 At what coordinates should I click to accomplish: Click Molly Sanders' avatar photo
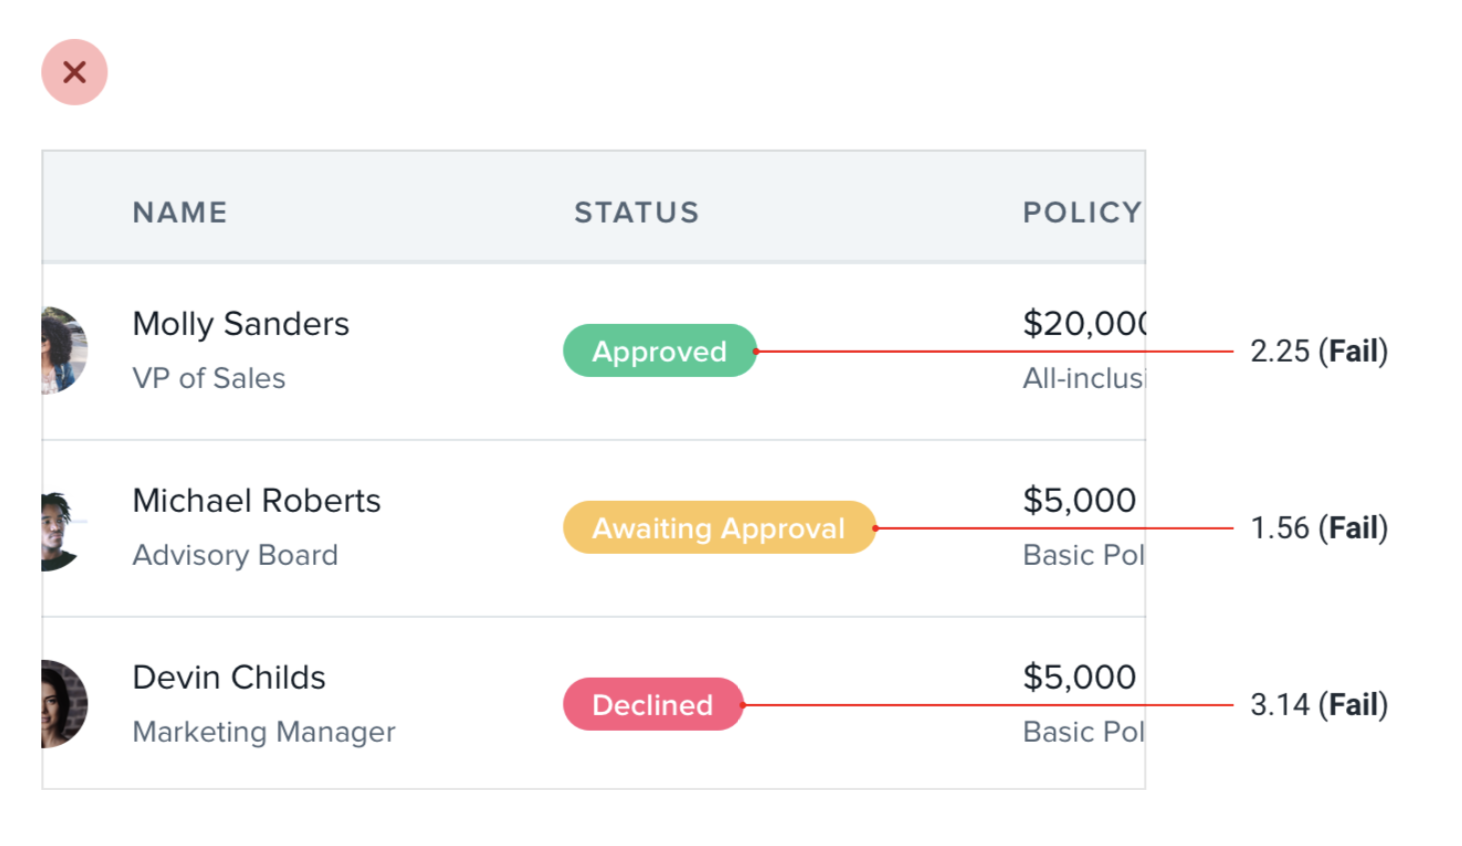click(x=64, y=350)
